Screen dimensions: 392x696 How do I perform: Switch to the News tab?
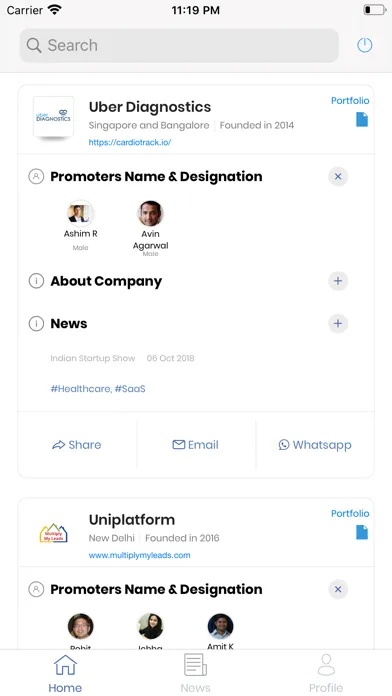[x=195, y=673]
